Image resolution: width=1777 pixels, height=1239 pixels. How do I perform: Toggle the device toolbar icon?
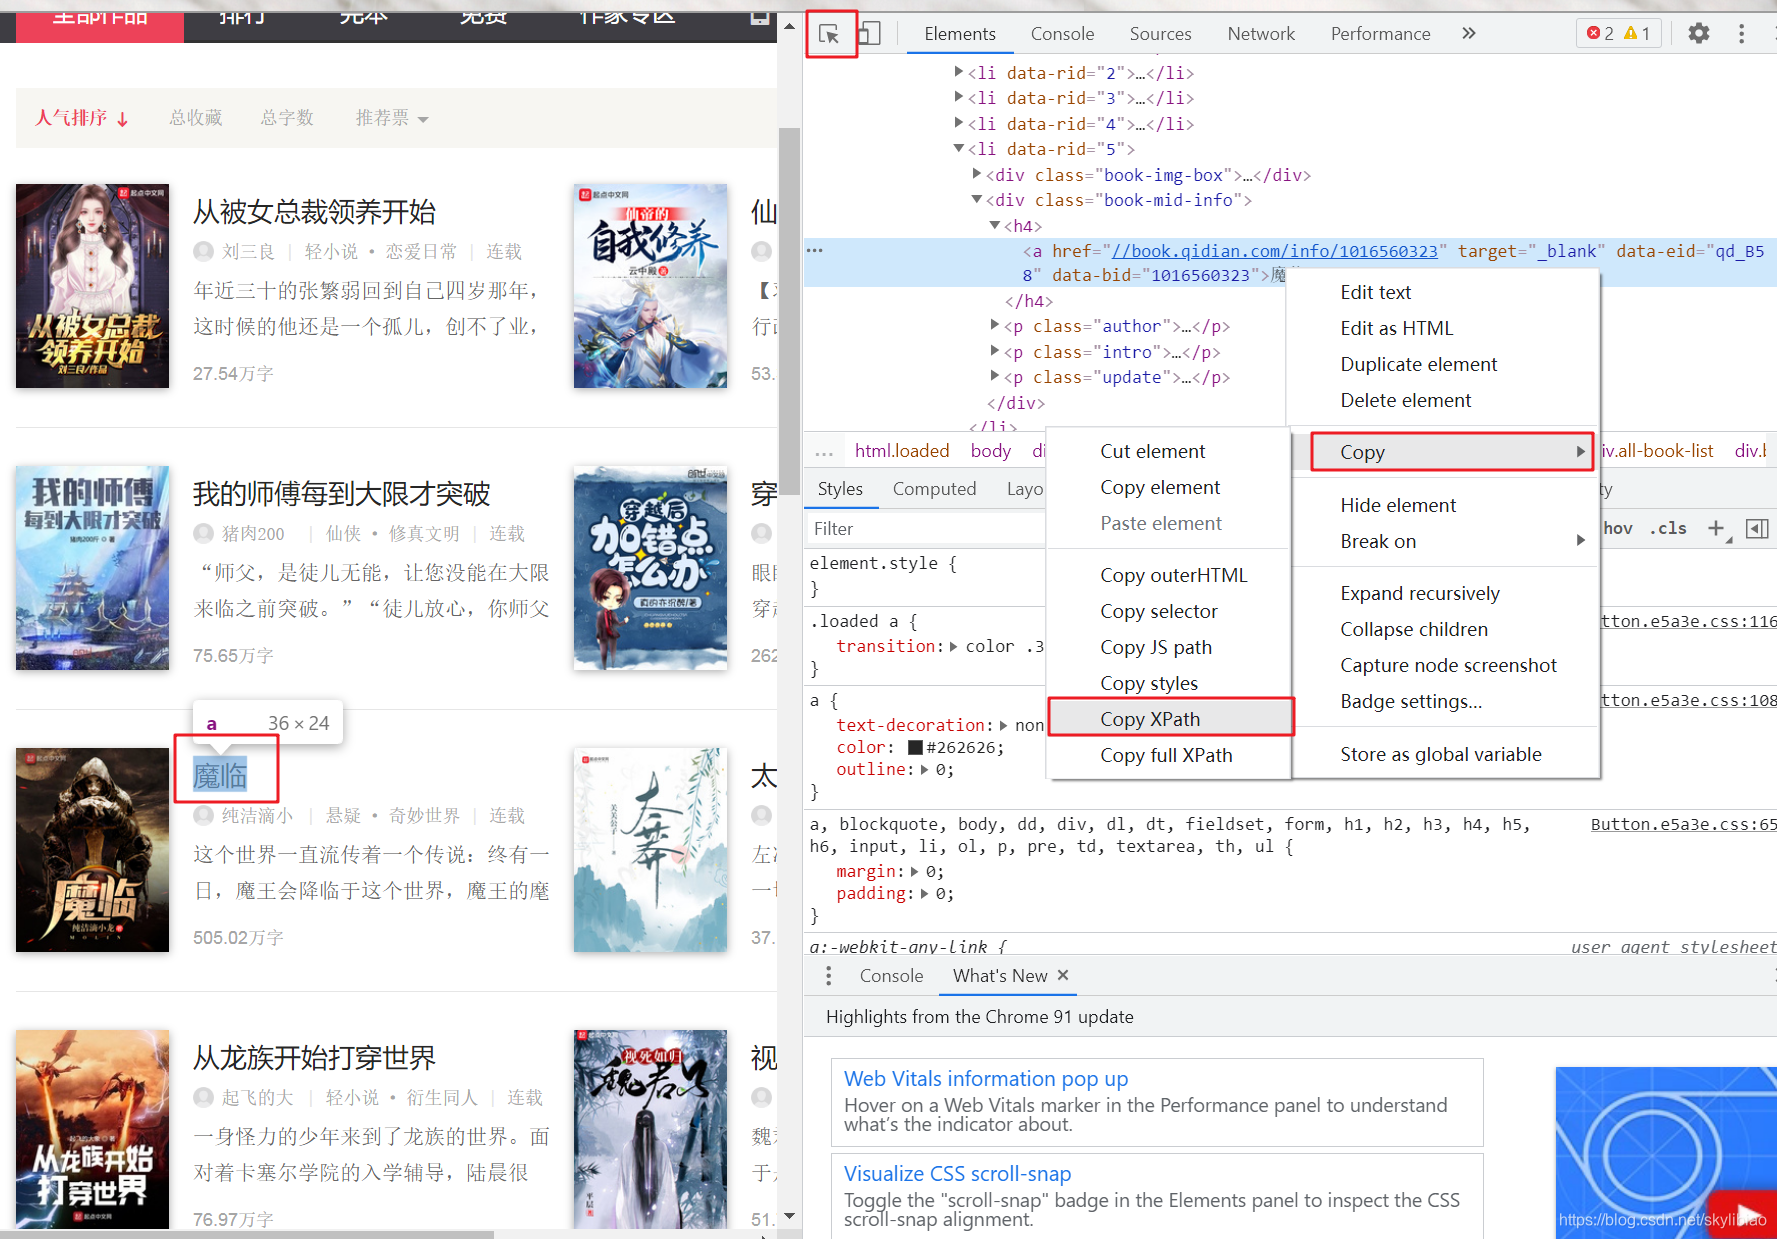[x=869, y=34]
